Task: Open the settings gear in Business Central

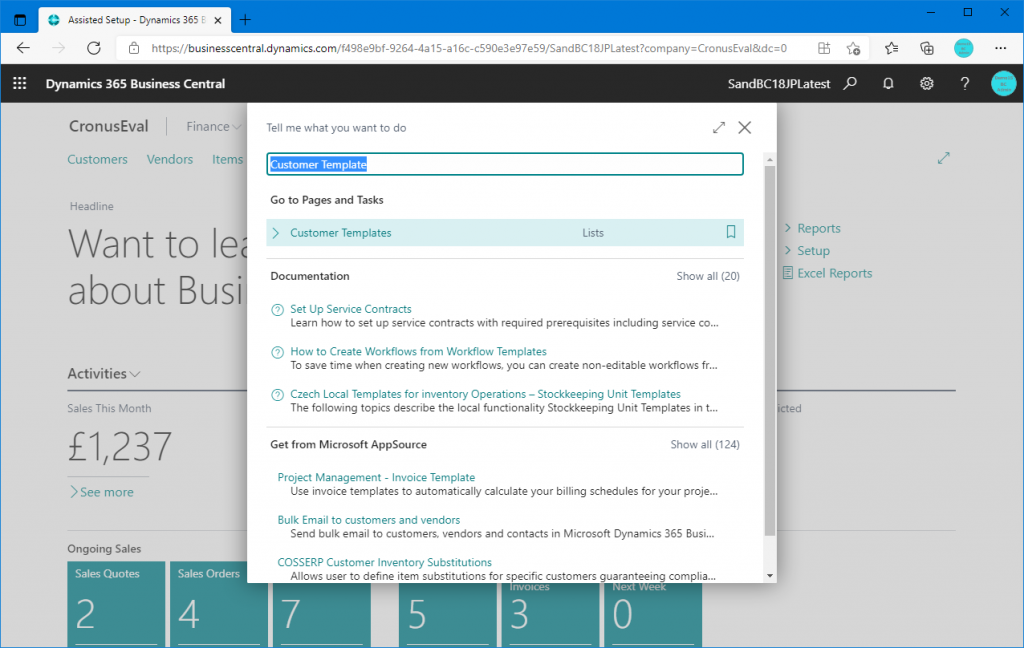Action: [x=926, y=84]
